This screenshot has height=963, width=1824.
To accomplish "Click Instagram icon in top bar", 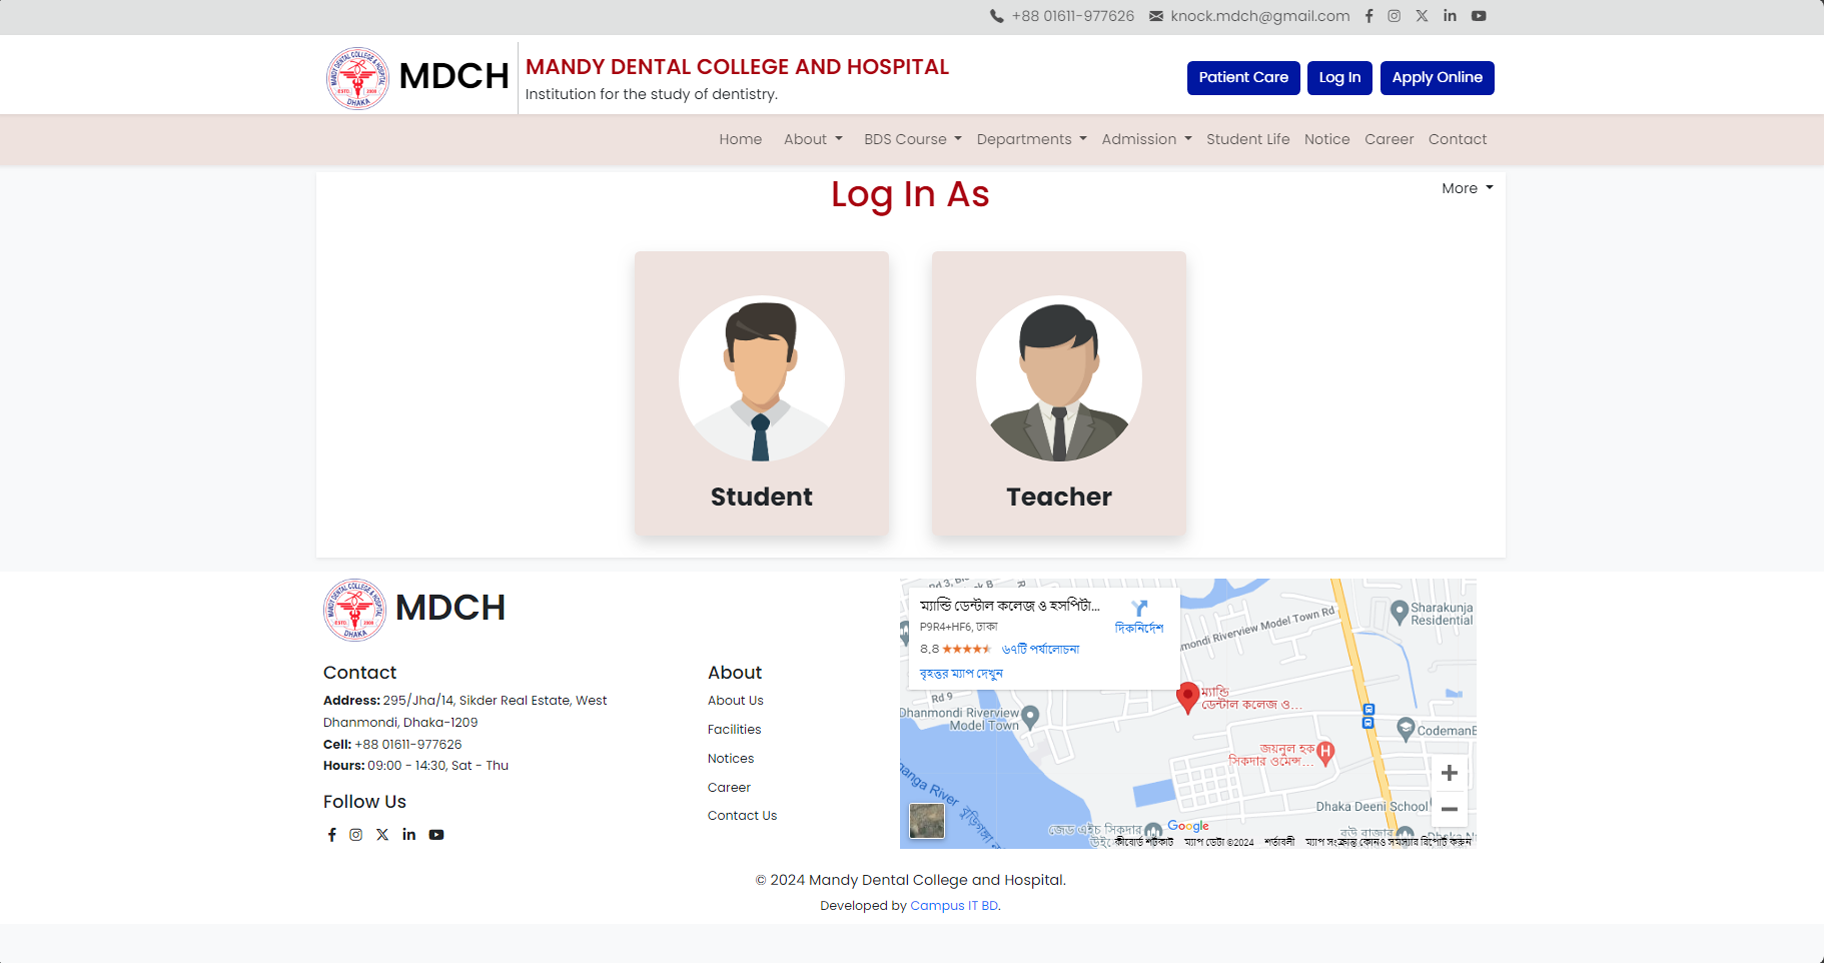I will pyautogui.click(x=1394, y=16).
